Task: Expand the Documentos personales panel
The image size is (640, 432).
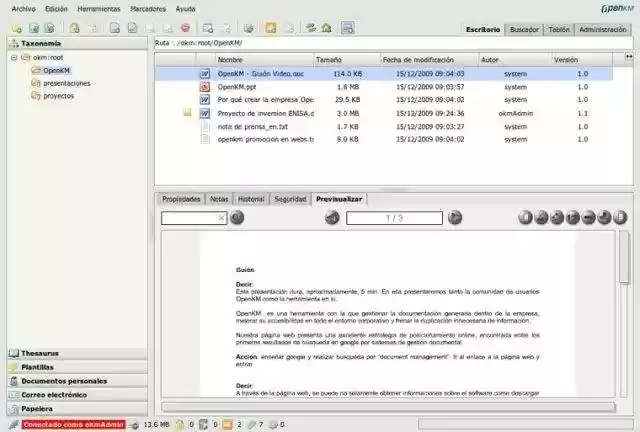Action: tap(63, 380)
